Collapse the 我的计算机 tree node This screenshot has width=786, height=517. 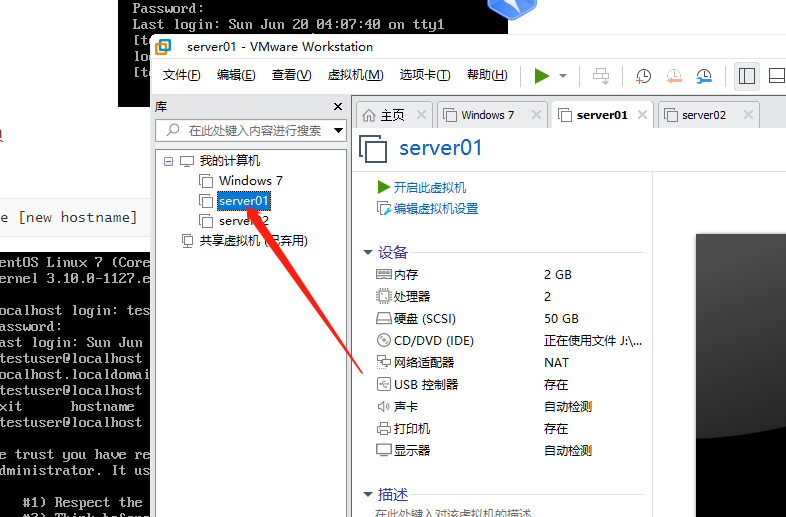tap(168, 161)
